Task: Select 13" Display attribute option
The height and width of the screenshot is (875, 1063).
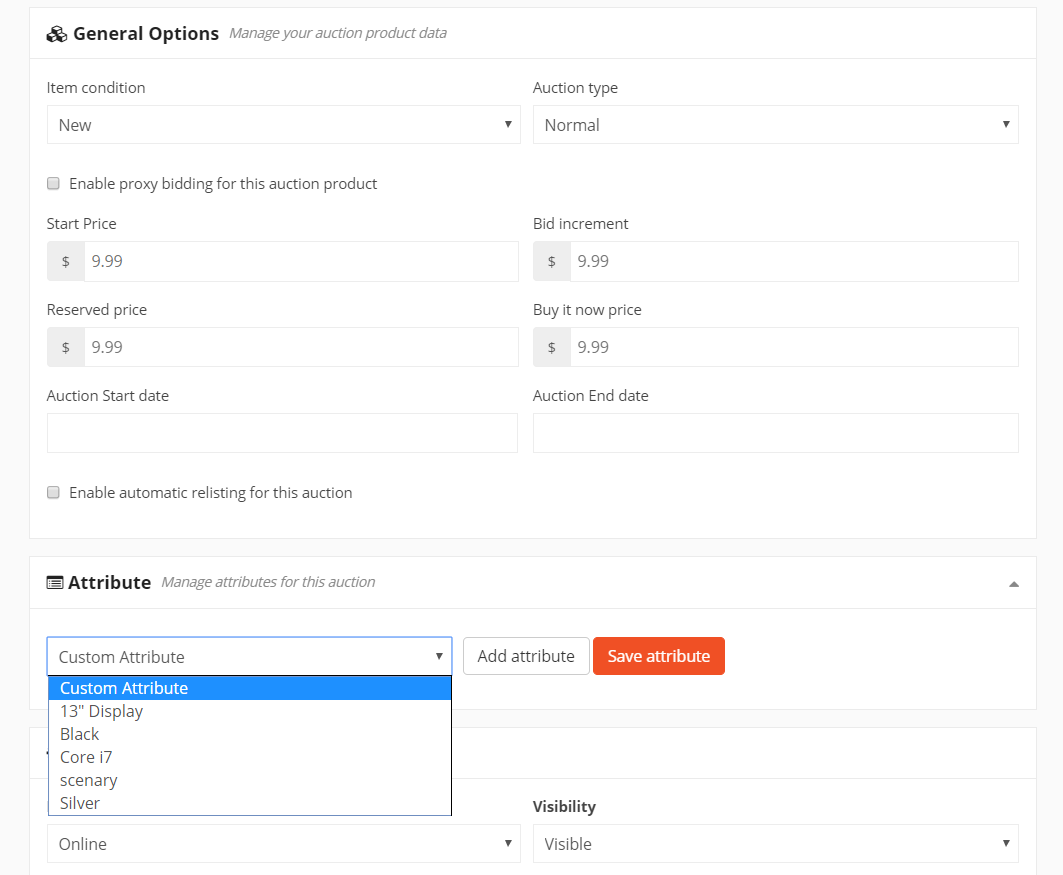Action: 249,711
